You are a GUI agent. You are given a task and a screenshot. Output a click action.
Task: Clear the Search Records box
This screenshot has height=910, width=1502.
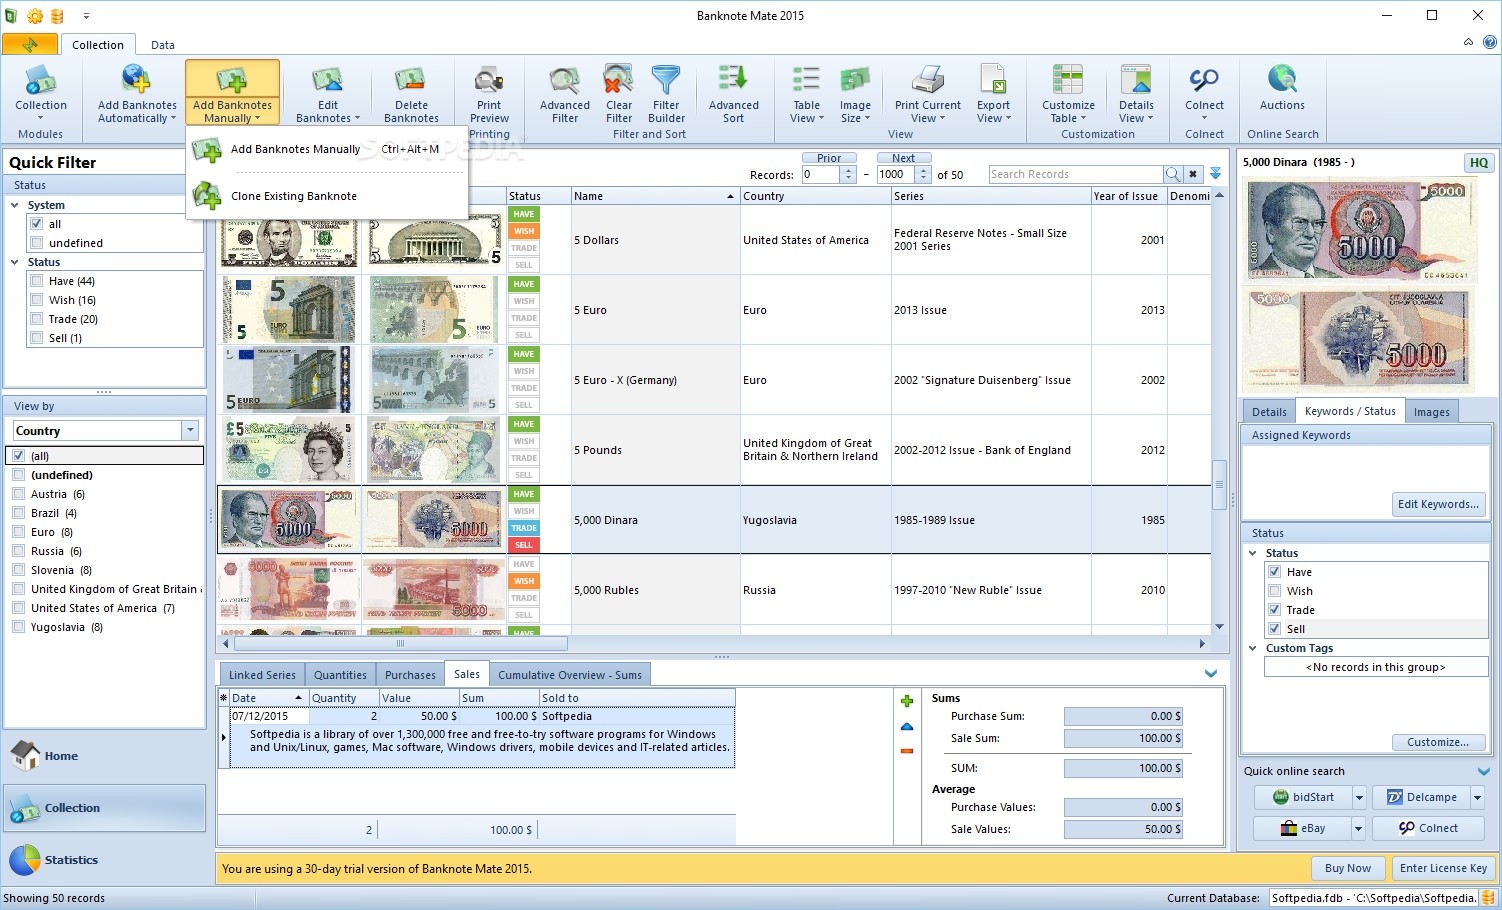[1193, 174]
